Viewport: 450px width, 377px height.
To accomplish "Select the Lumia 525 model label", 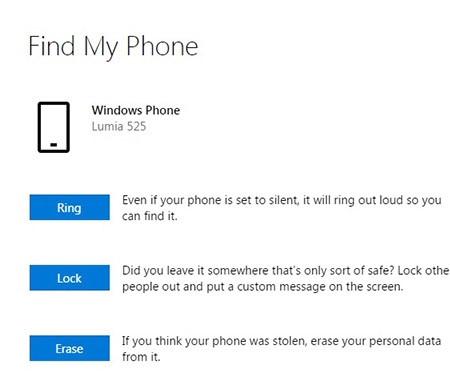I will [x=119, y=126].
